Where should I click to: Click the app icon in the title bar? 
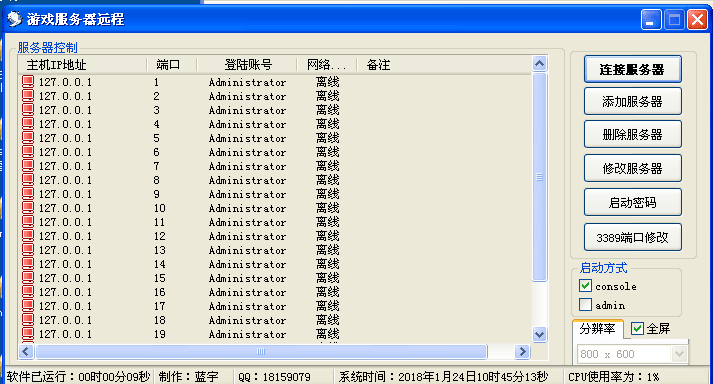[15, 19]
